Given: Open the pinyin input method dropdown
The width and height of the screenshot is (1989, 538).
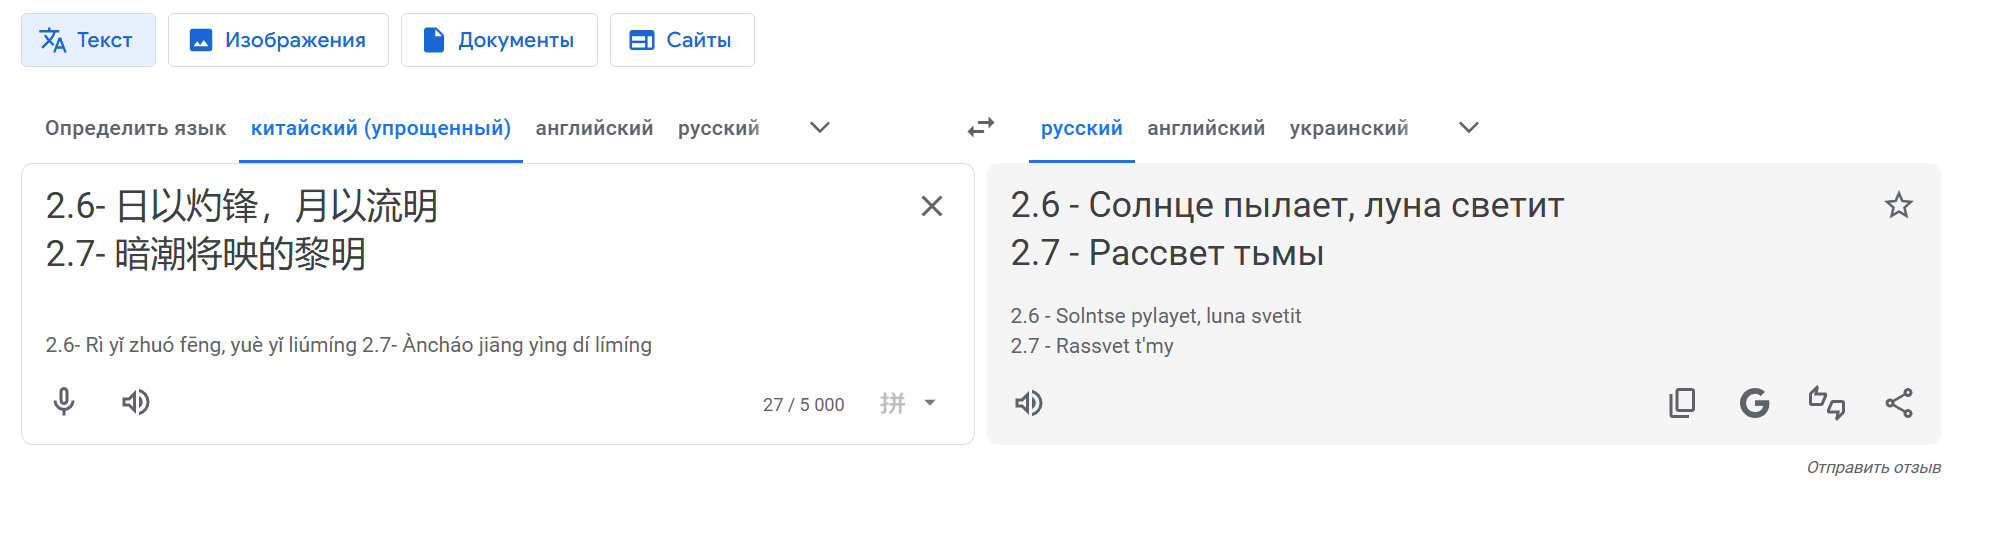Looking at the screenshot, I should tap(929, 403).
